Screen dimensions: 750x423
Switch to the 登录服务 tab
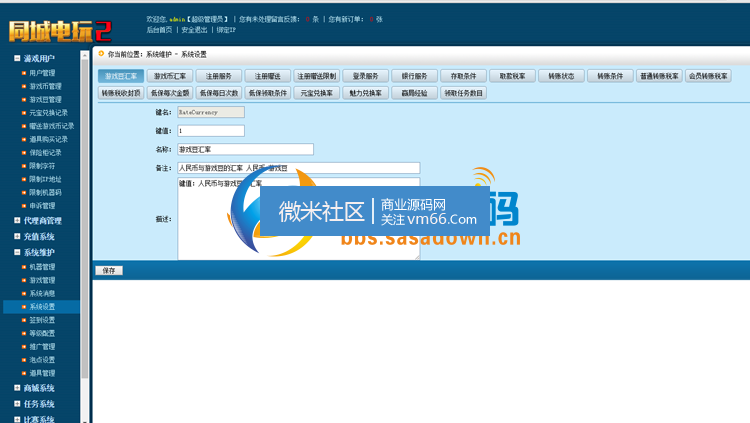(x=365, y=76)
